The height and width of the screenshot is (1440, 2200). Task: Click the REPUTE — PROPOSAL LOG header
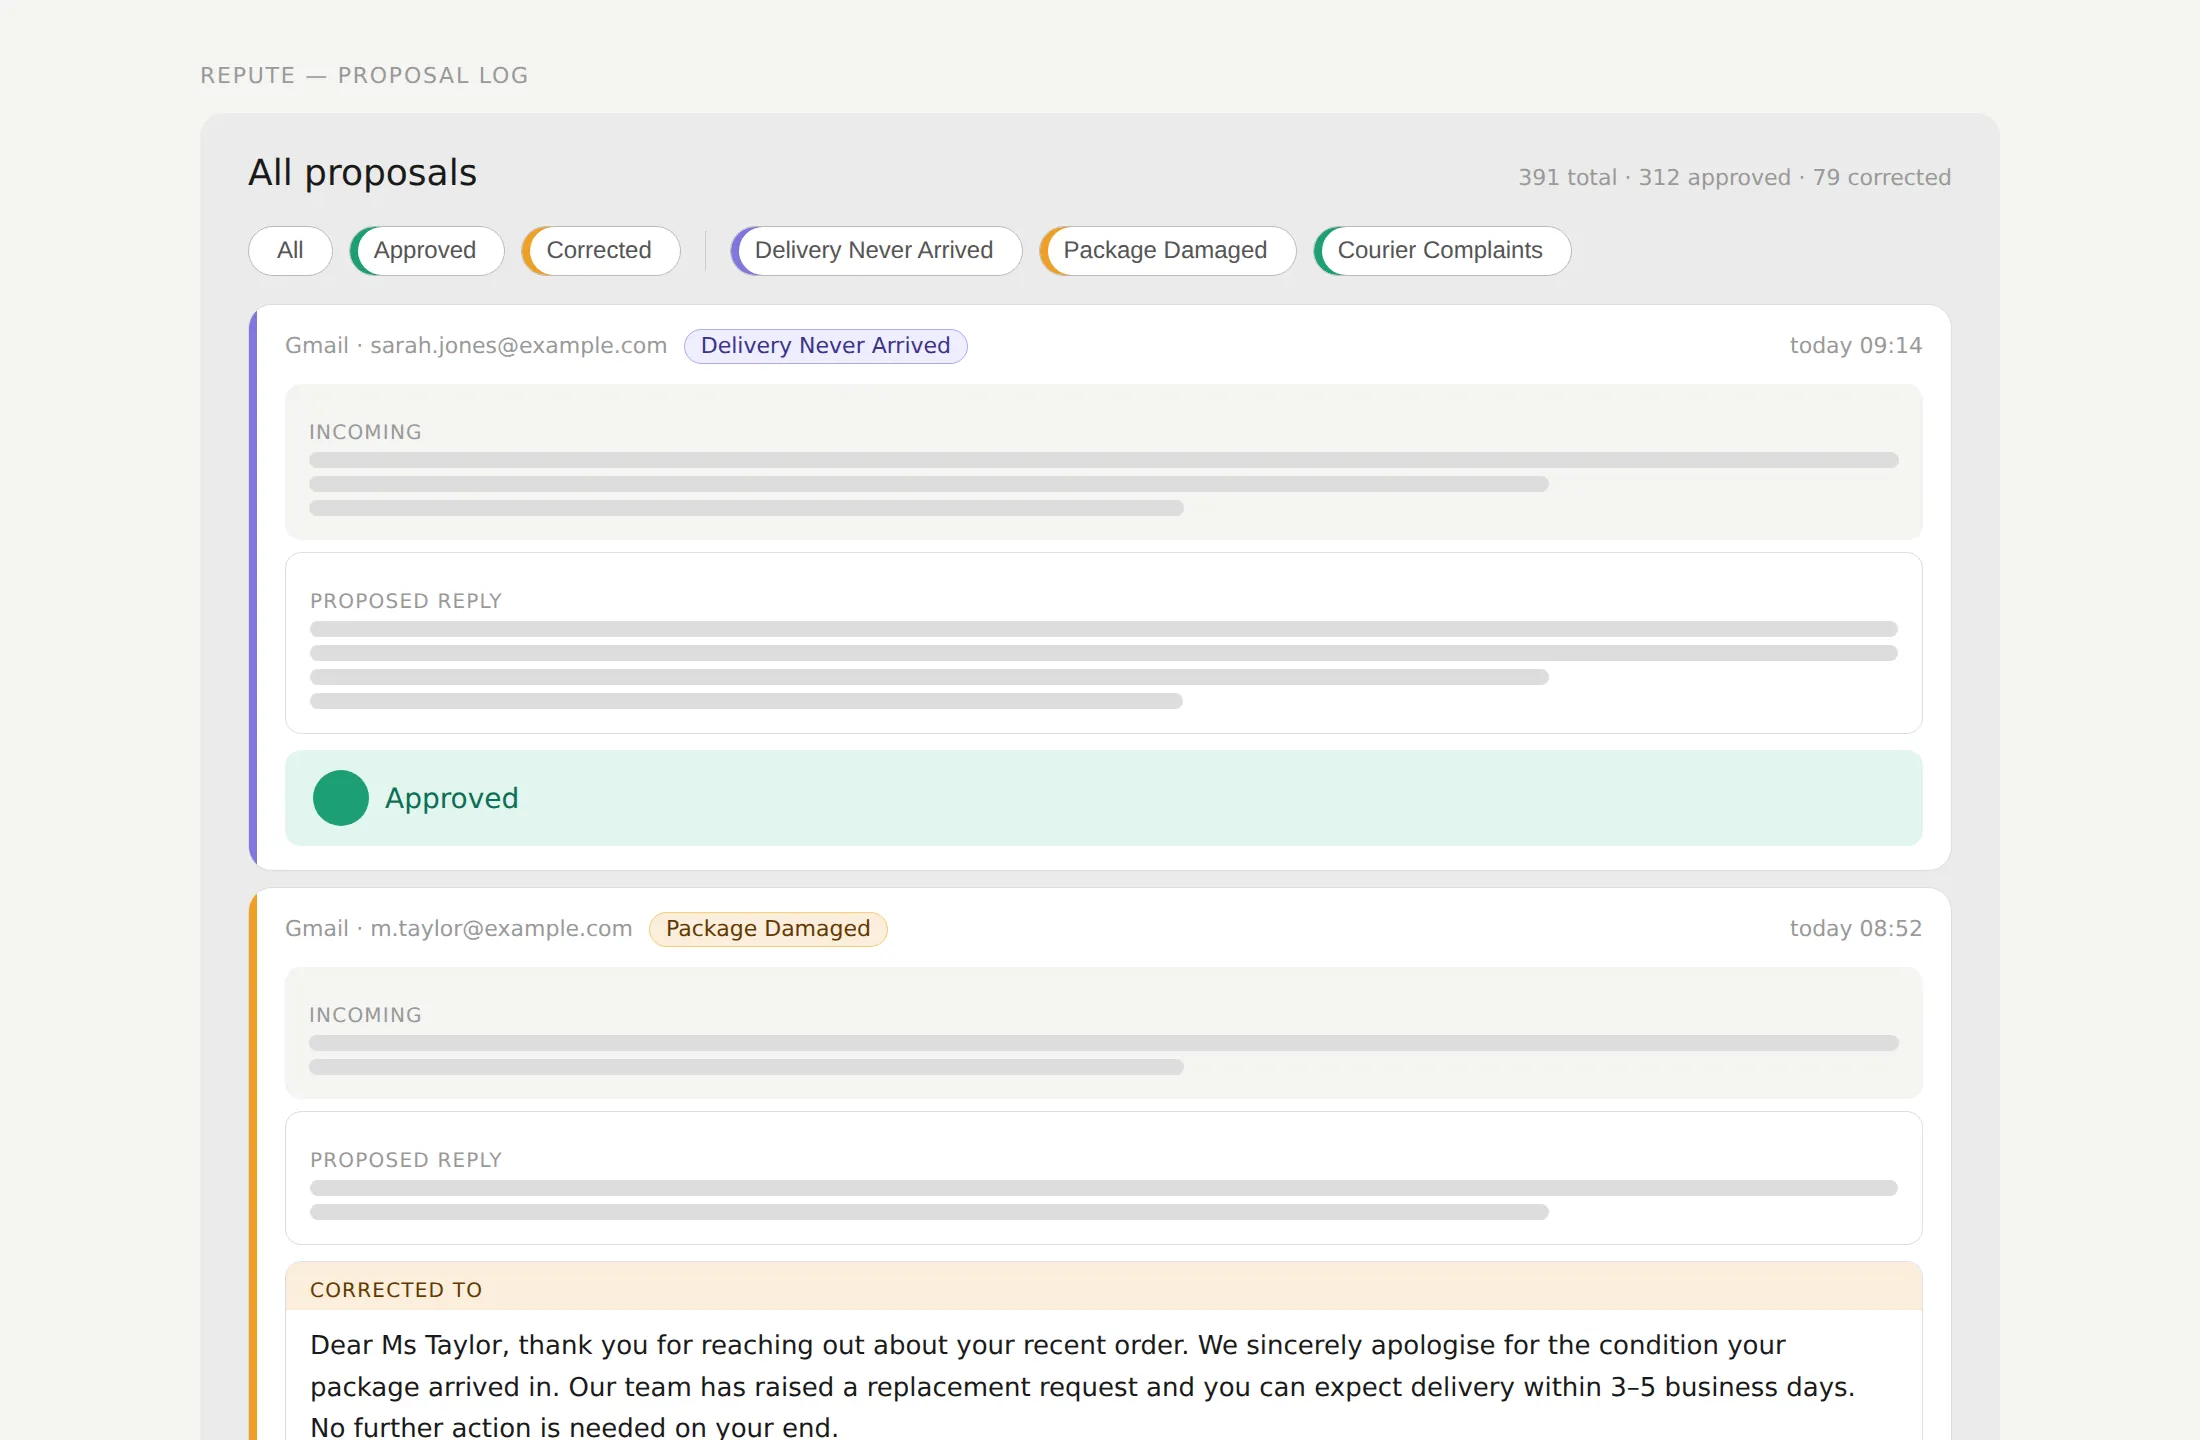click(364, 76)
